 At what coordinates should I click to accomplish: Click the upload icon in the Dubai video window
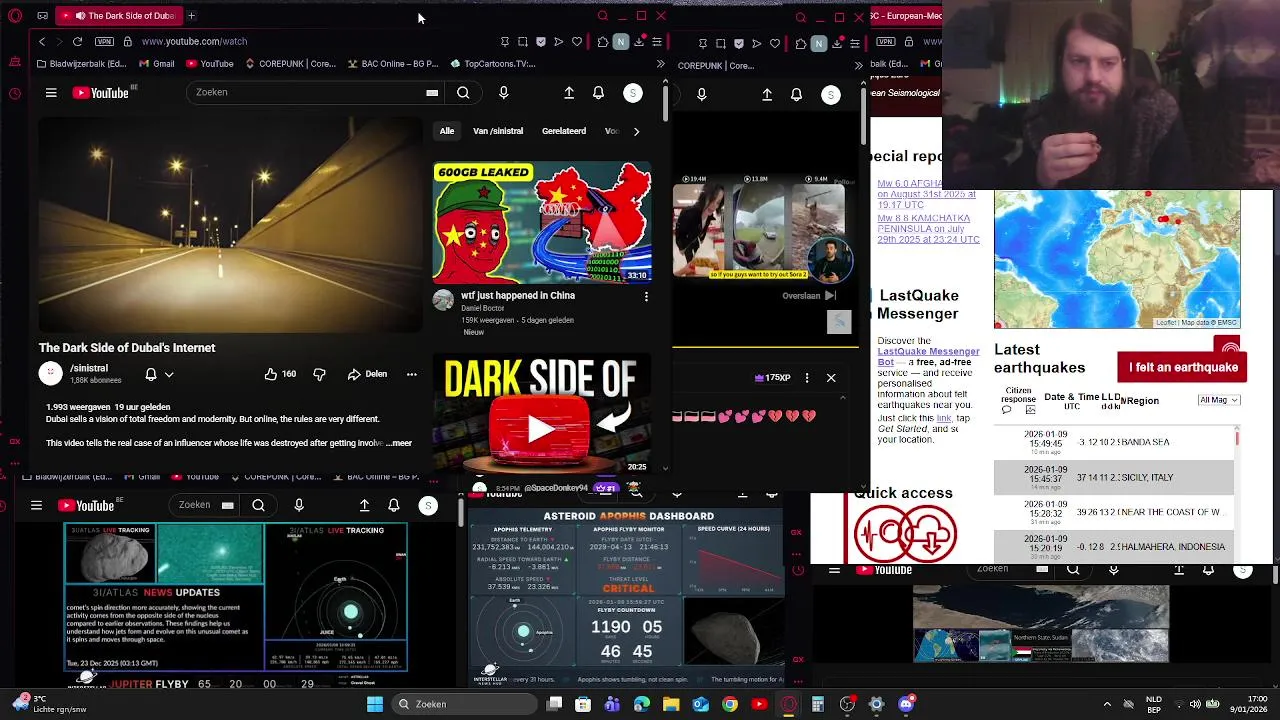coord(569,92)
